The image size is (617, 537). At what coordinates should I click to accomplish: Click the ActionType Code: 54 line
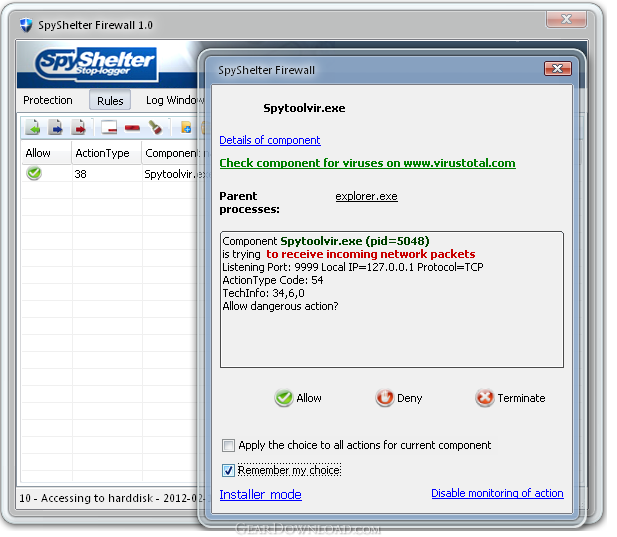(x=273, y=280)
